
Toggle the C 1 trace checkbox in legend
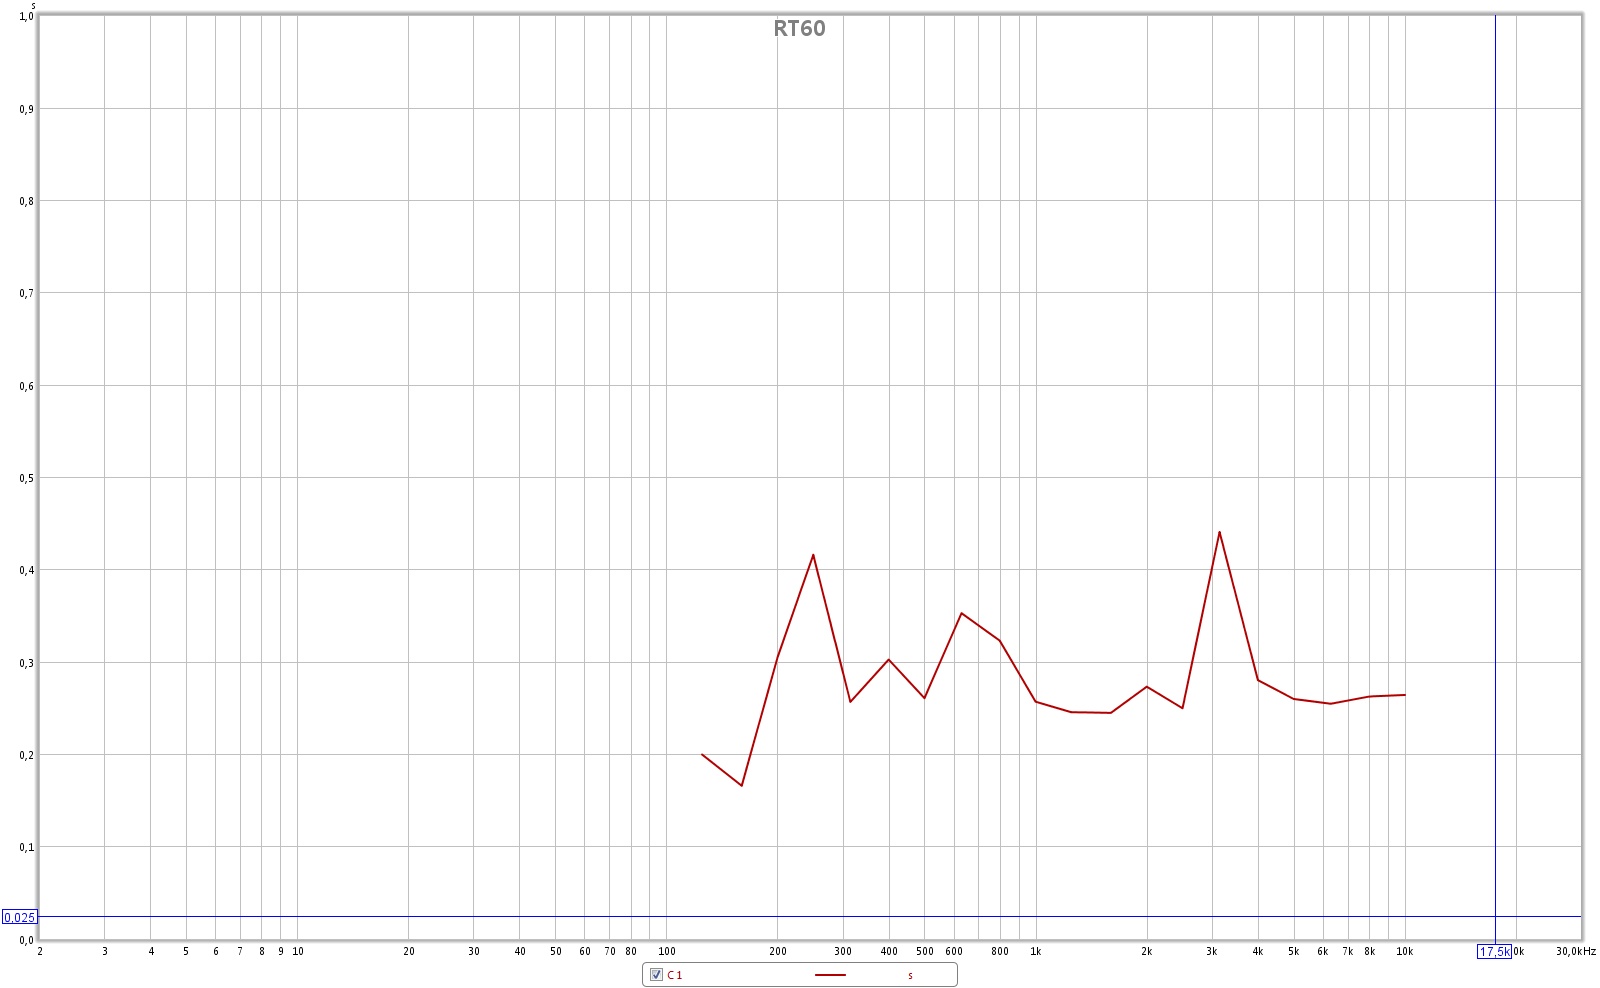[x=656, y=975]
